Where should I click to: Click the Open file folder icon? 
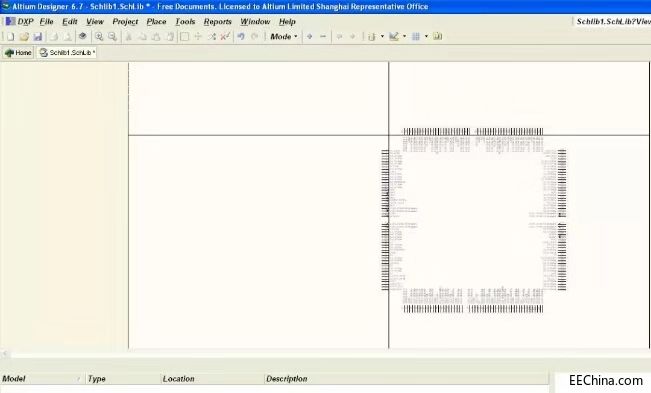tap(24, 37)
